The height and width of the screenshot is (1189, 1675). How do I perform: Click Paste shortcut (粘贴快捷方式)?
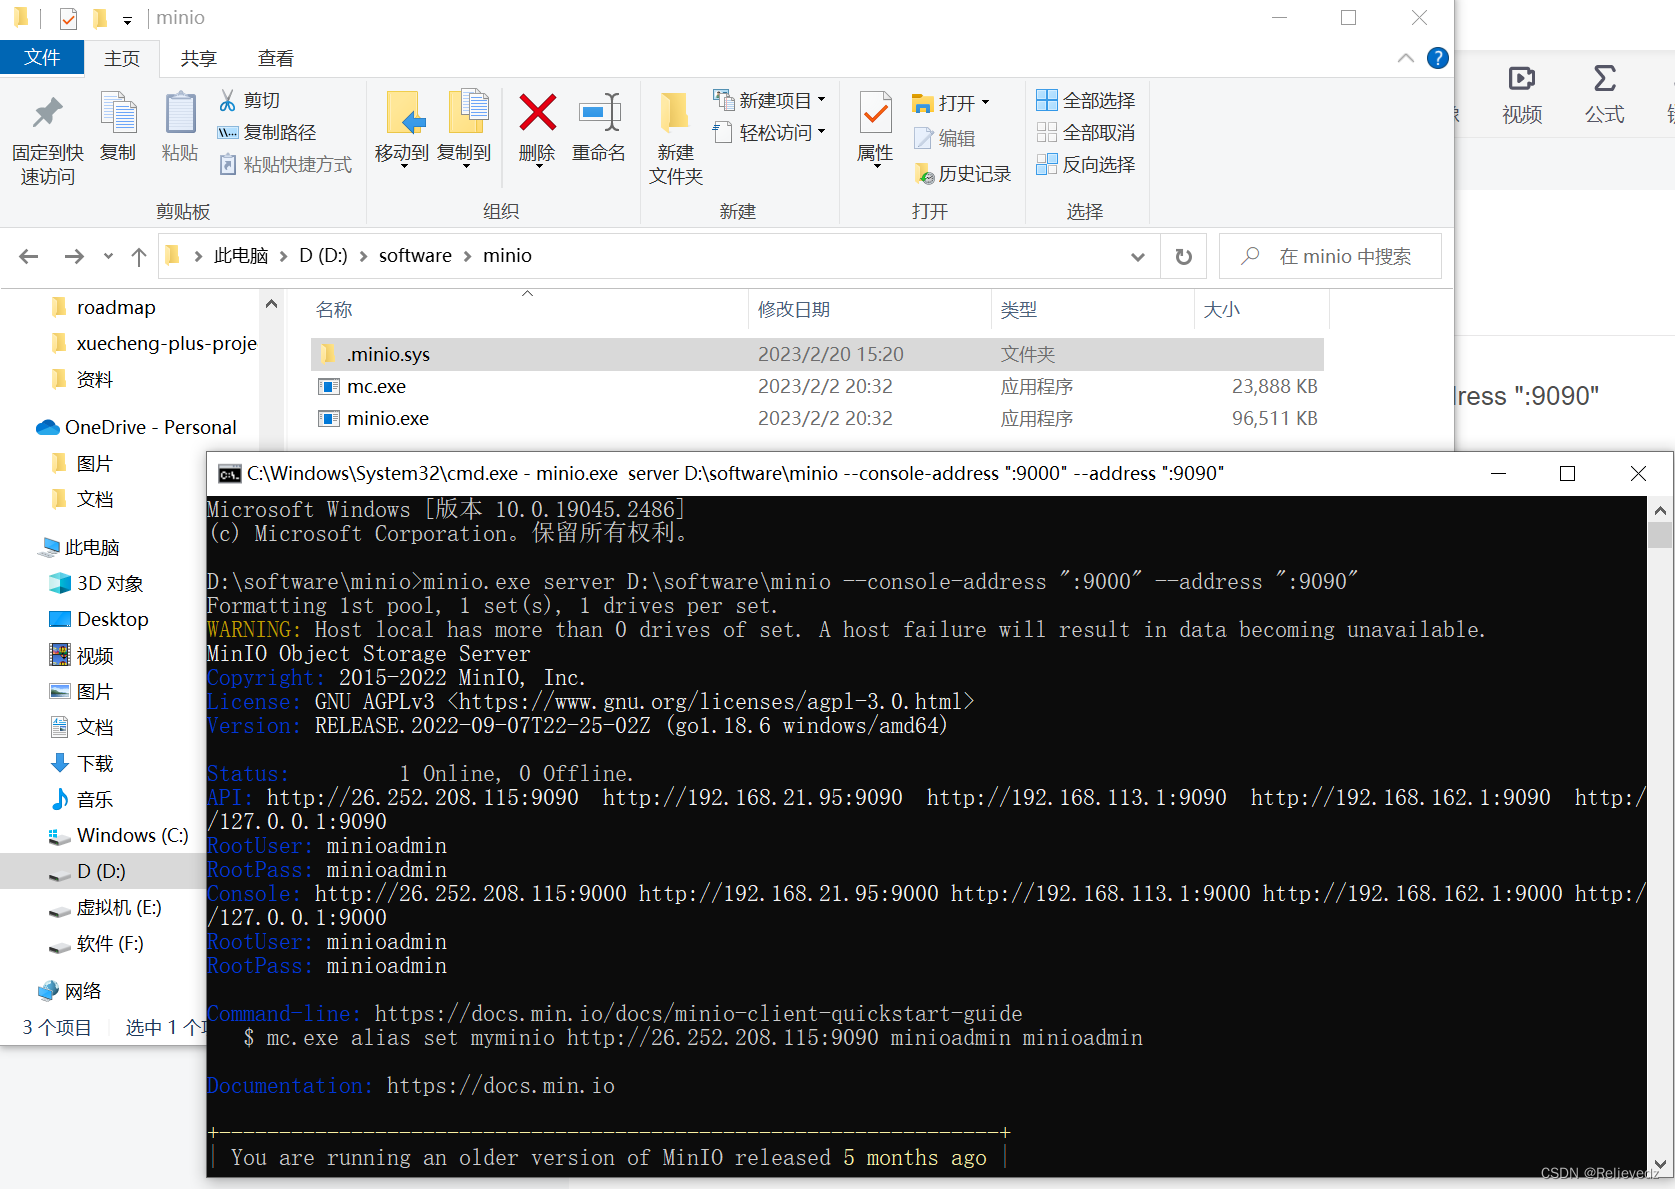(286, 164)
